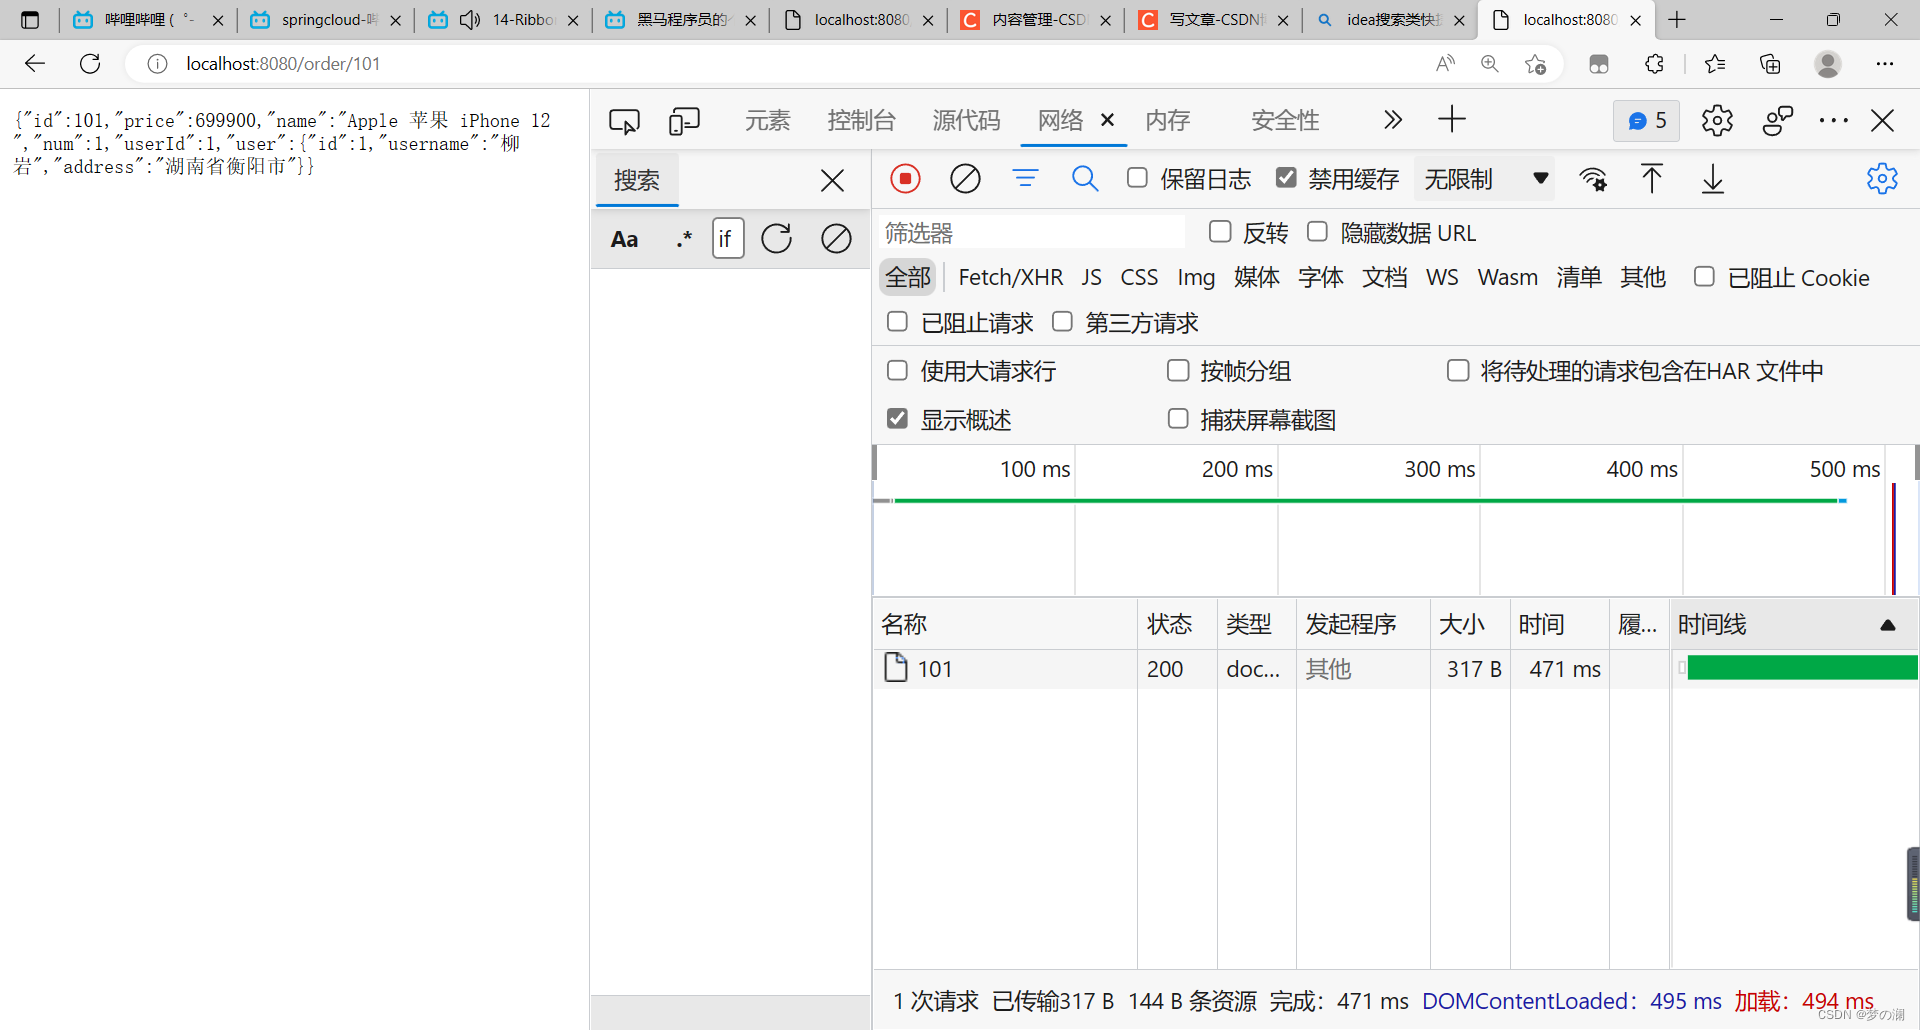Select the 101 request row
Screen dimensions: 1920x1030
[1396, 669]
